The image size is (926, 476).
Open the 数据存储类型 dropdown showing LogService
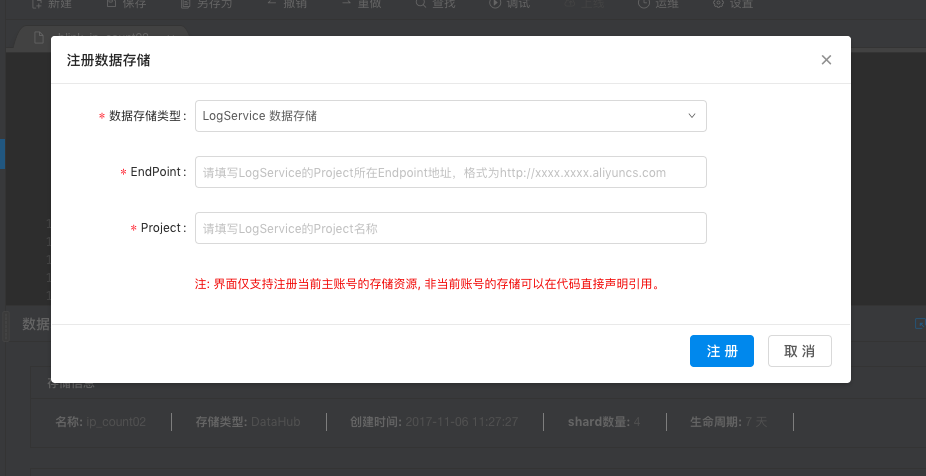click(451, 116)
